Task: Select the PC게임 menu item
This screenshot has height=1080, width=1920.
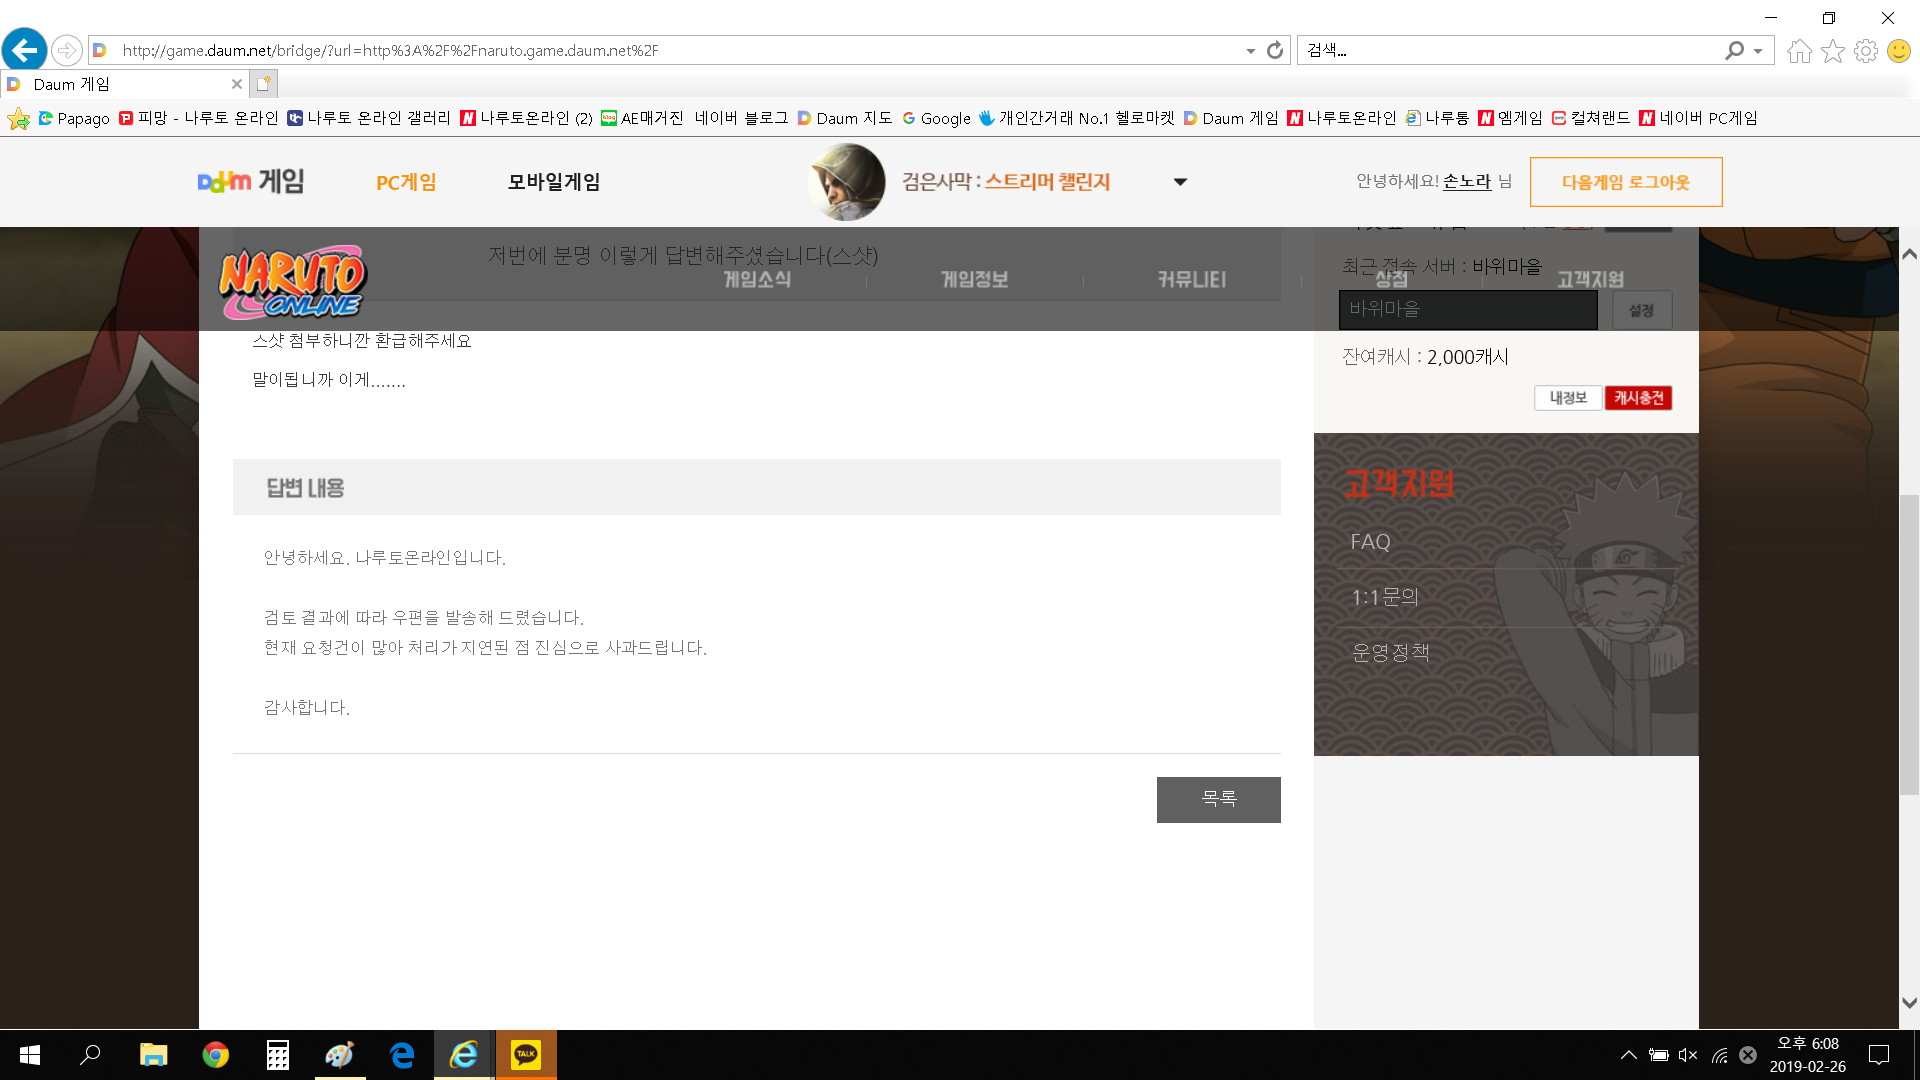Action: click(x=406, y=182)
